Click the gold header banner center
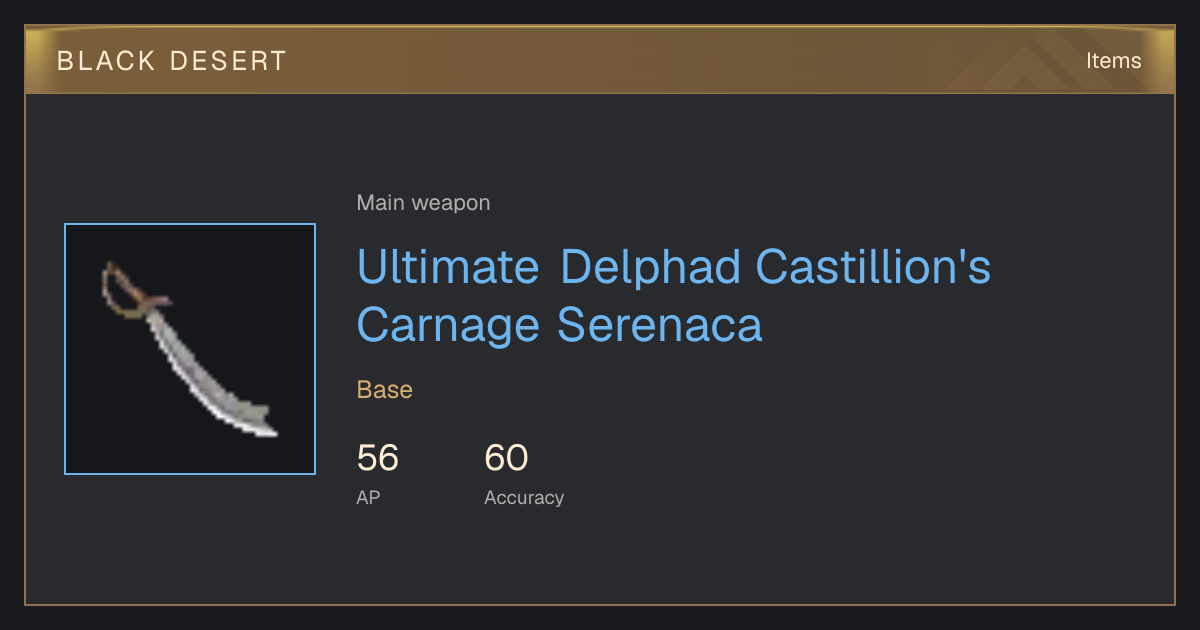Screen dimensions: 1200x630 (600, 60)
